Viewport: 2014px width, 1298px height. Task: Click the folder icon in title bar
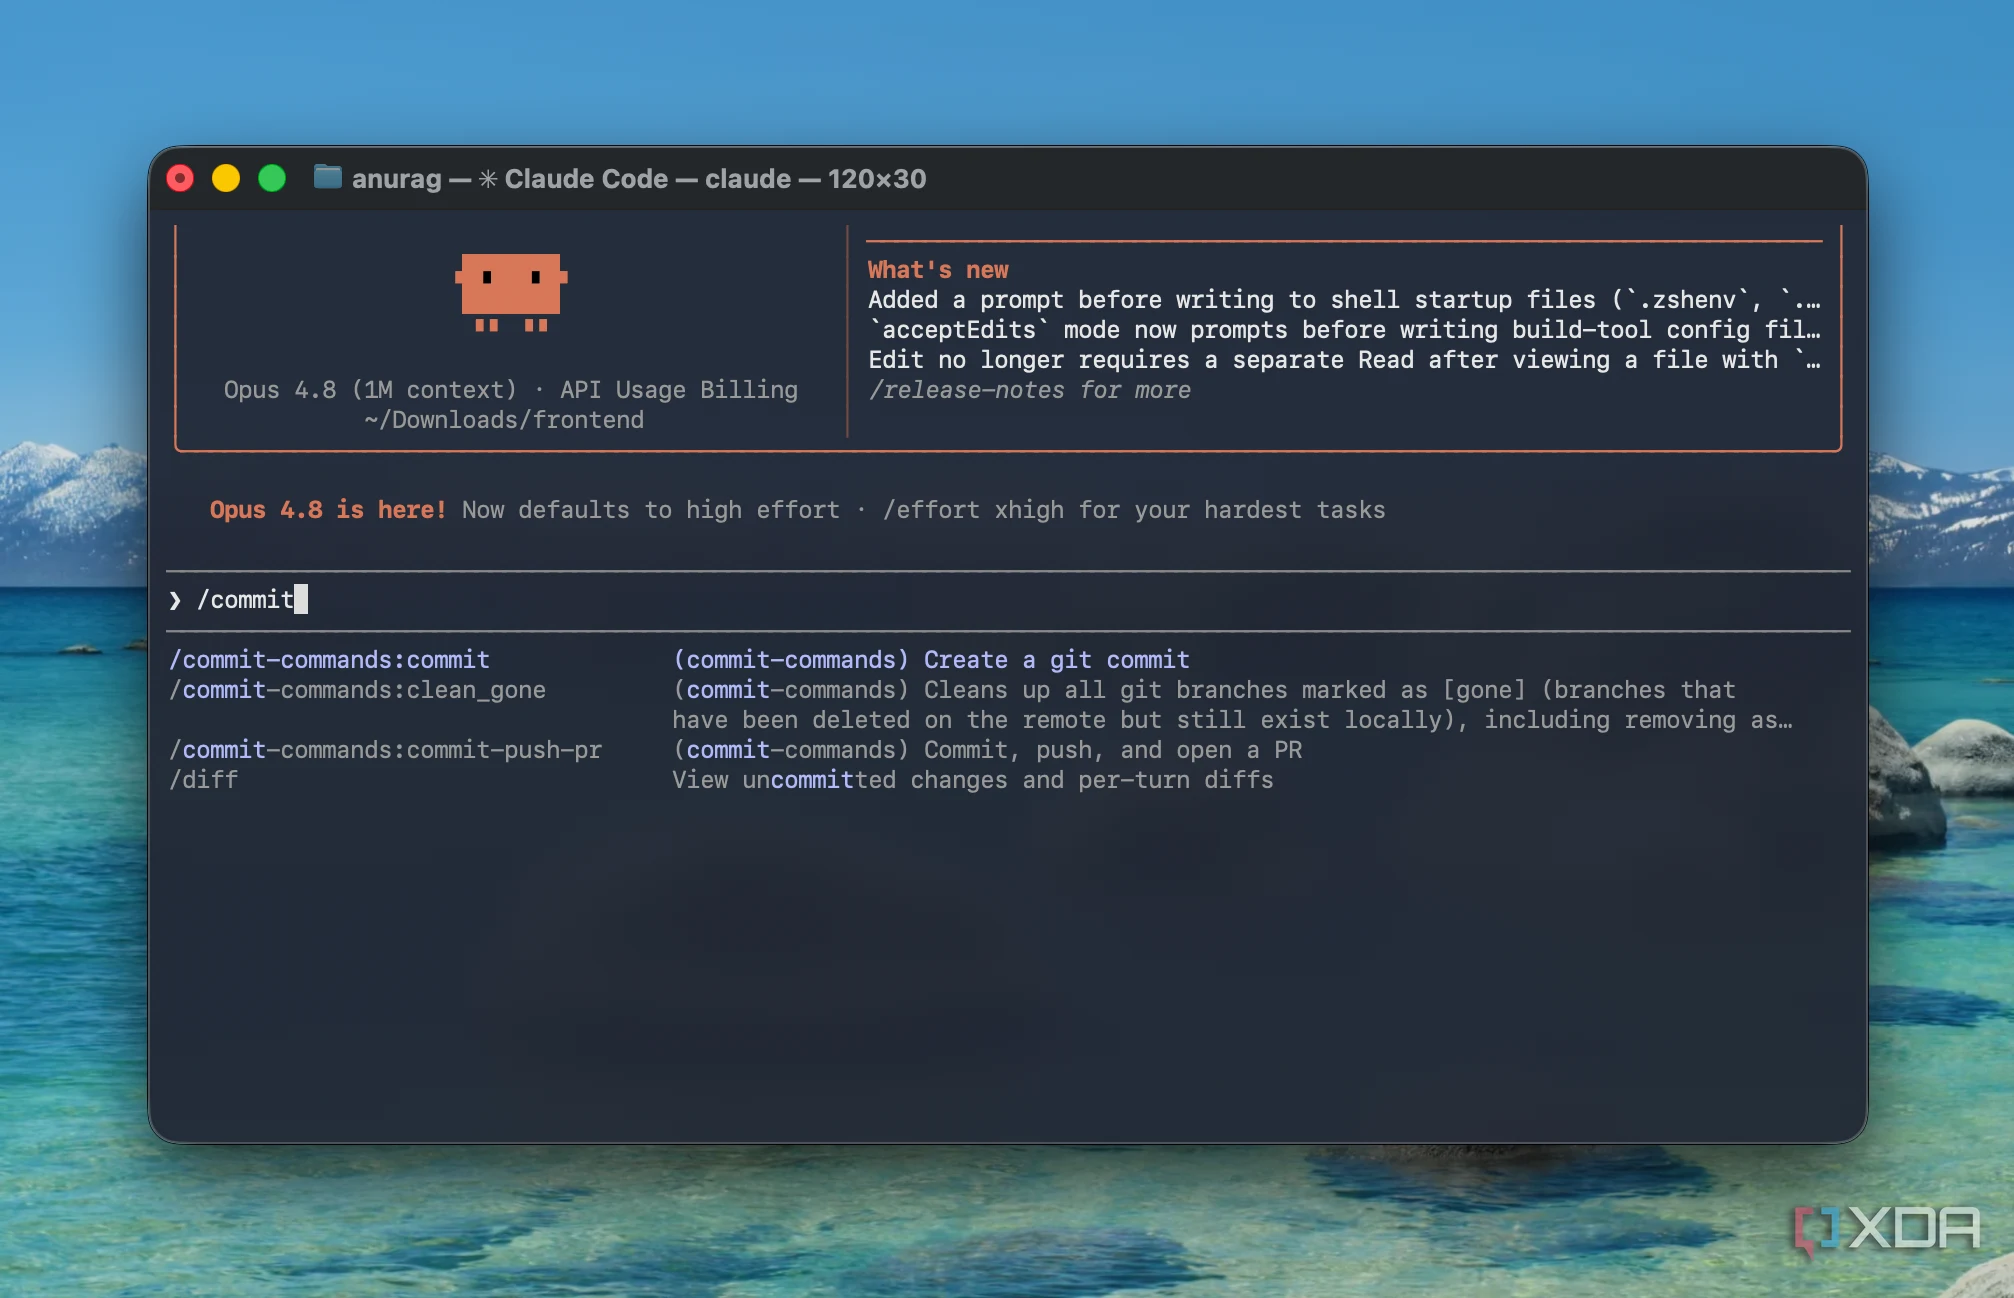coord(327,178)
